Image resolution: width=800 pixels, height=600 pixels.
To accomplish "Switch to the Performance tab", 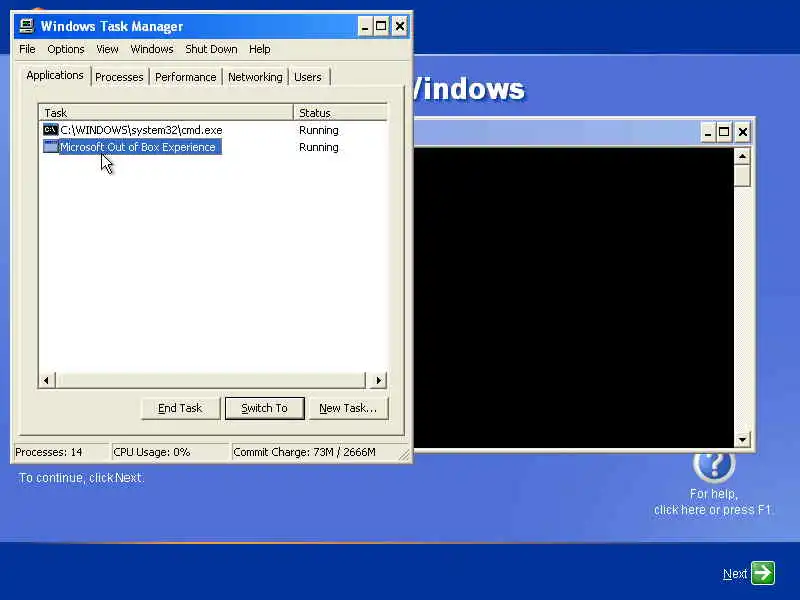I will pos(185,77).
